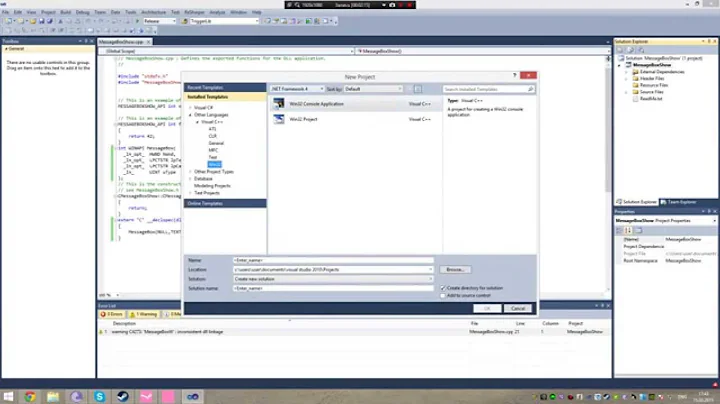Open the Sort by Default dropdown
Screen dimensions: 720x404
tap(373, 89)
